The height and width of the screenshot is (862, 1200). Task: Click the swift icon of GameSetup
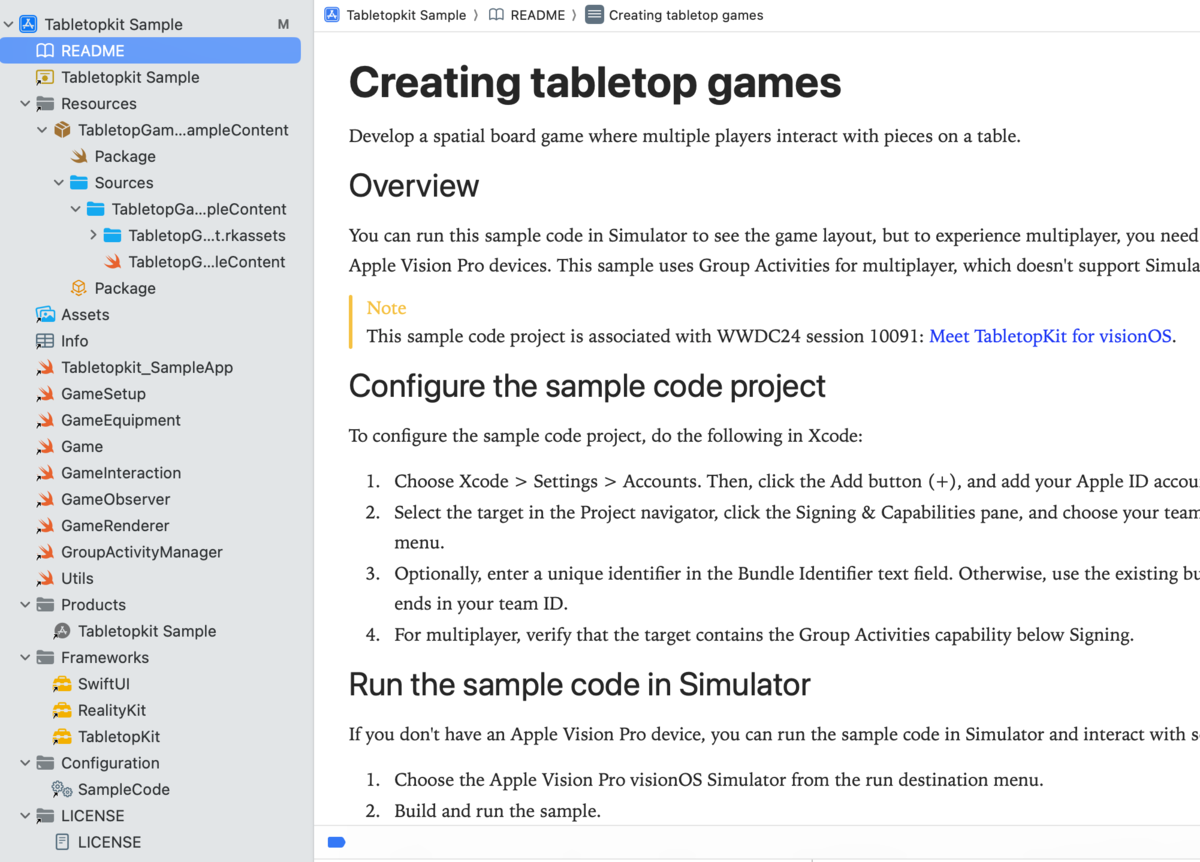pos(44,394)
